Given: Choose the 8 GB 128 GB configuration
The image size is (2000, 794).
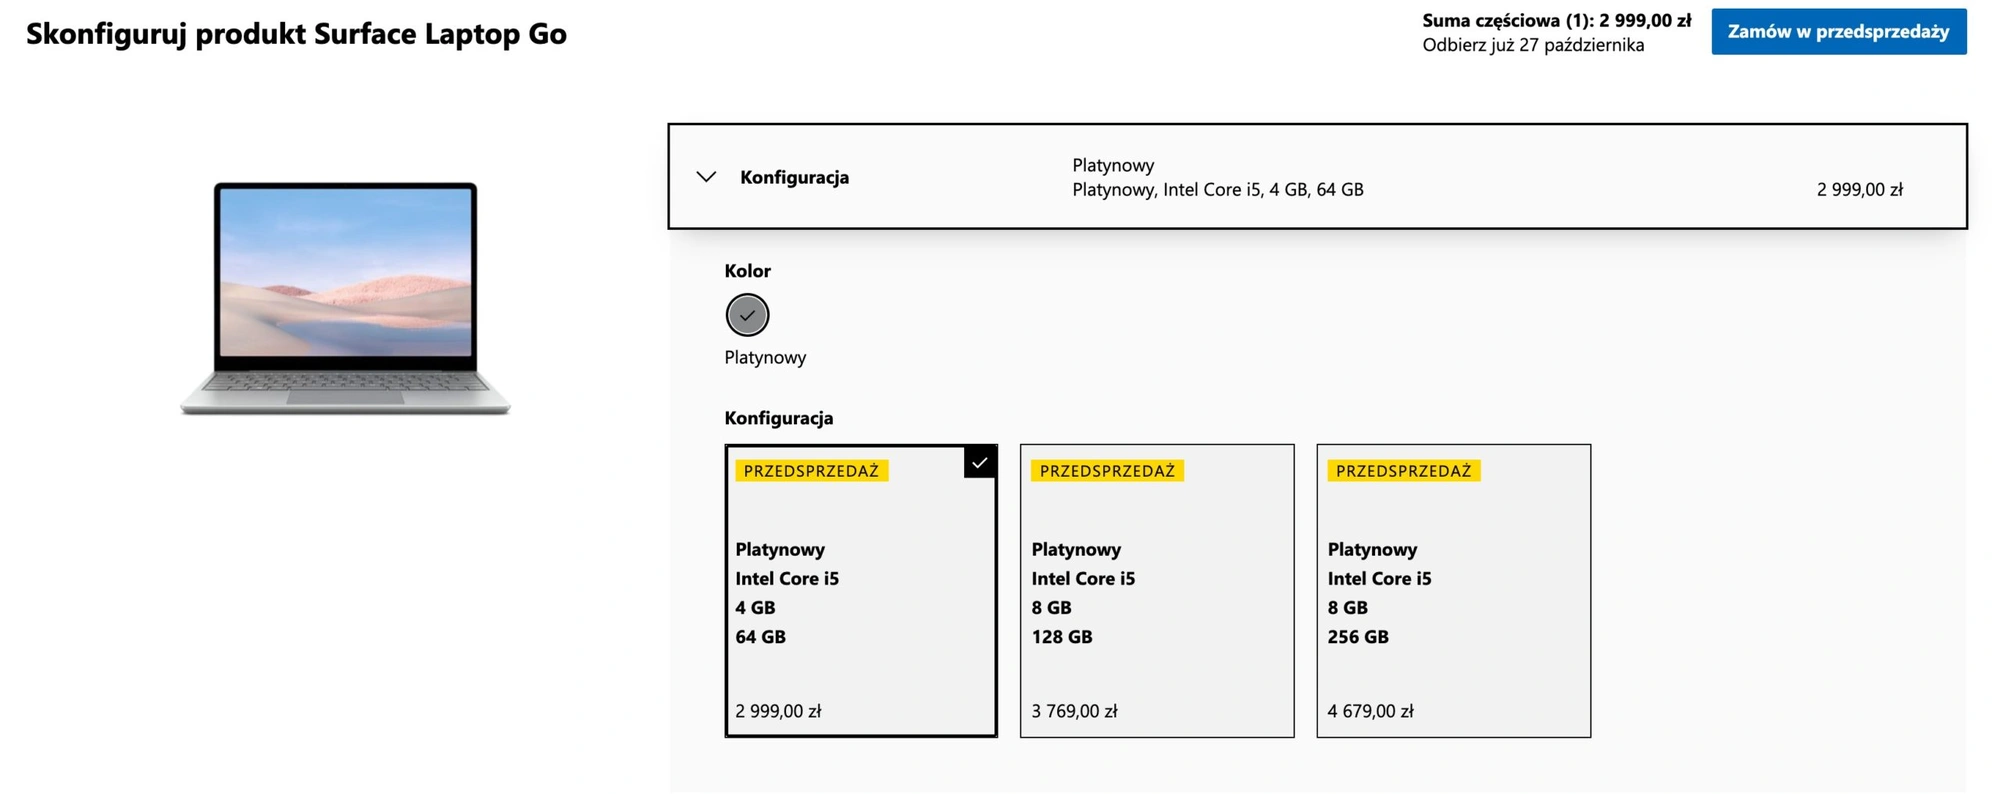Looking at the screenshot, I should (1157, 591).
